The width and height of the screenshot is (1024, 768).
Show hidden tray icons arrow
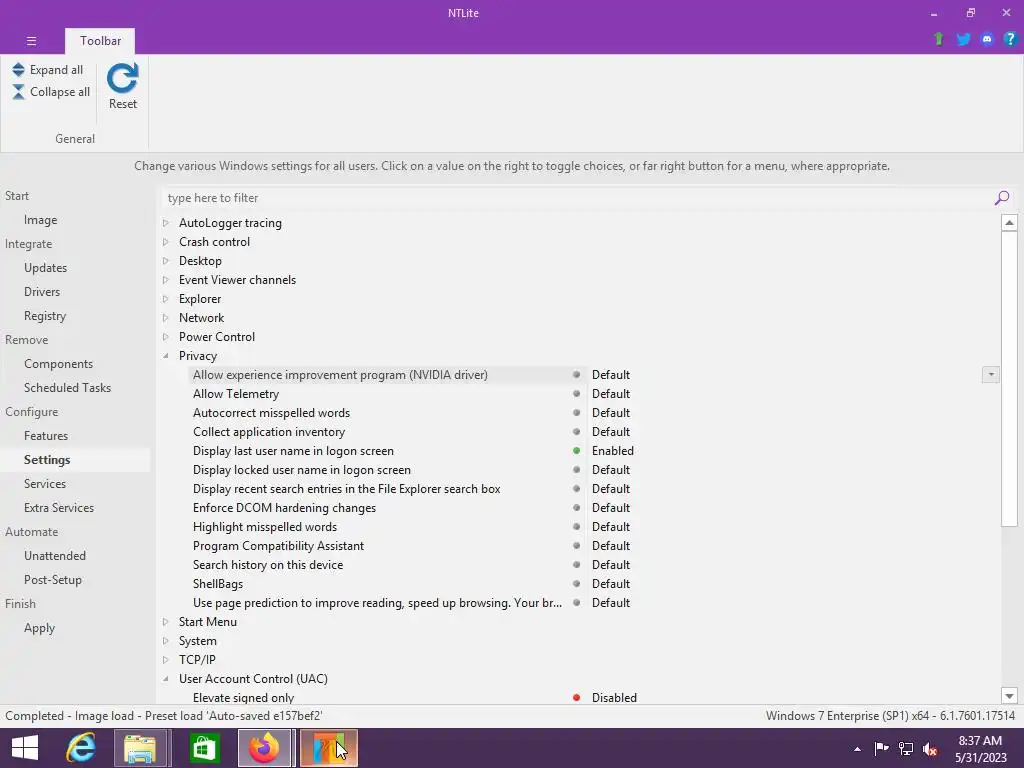(857, 749)
